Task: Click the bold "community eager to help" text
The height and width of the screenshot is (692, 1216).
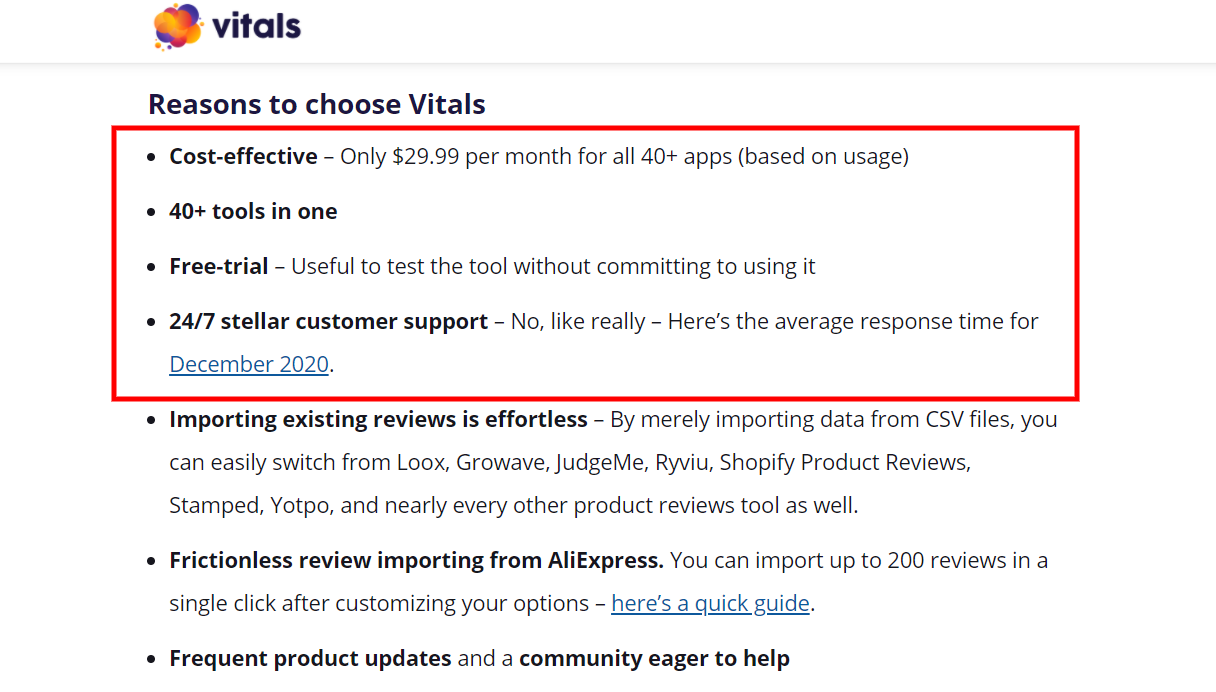Action: 654,658
